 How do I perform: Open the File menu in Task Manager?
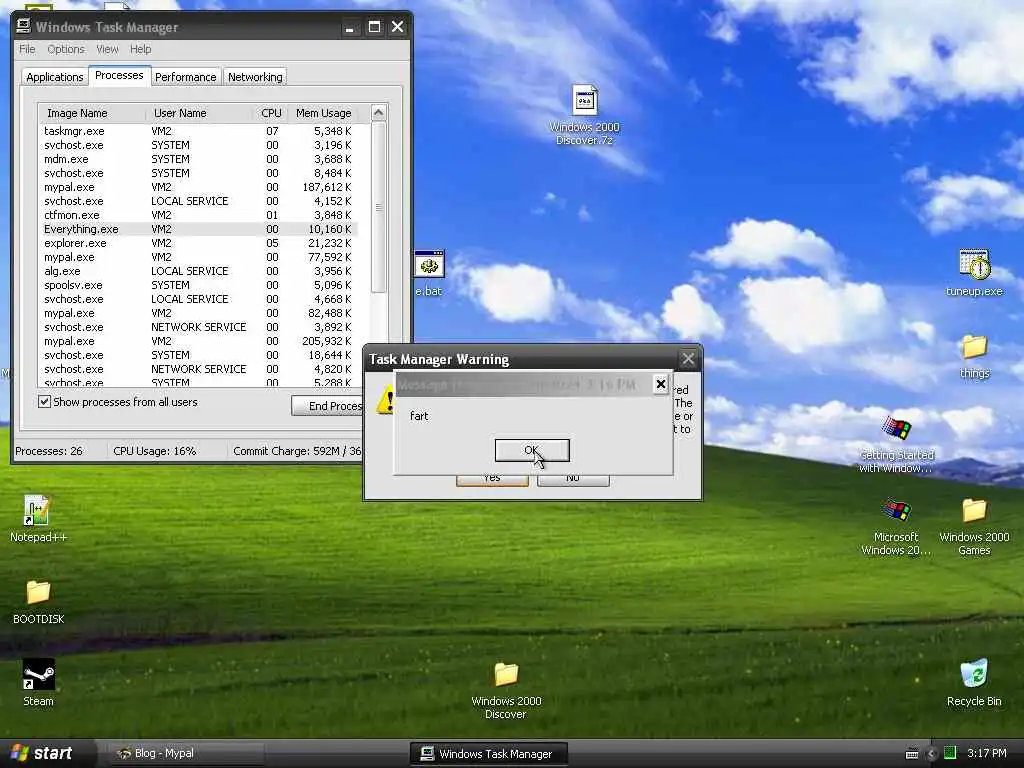point(27,49)
